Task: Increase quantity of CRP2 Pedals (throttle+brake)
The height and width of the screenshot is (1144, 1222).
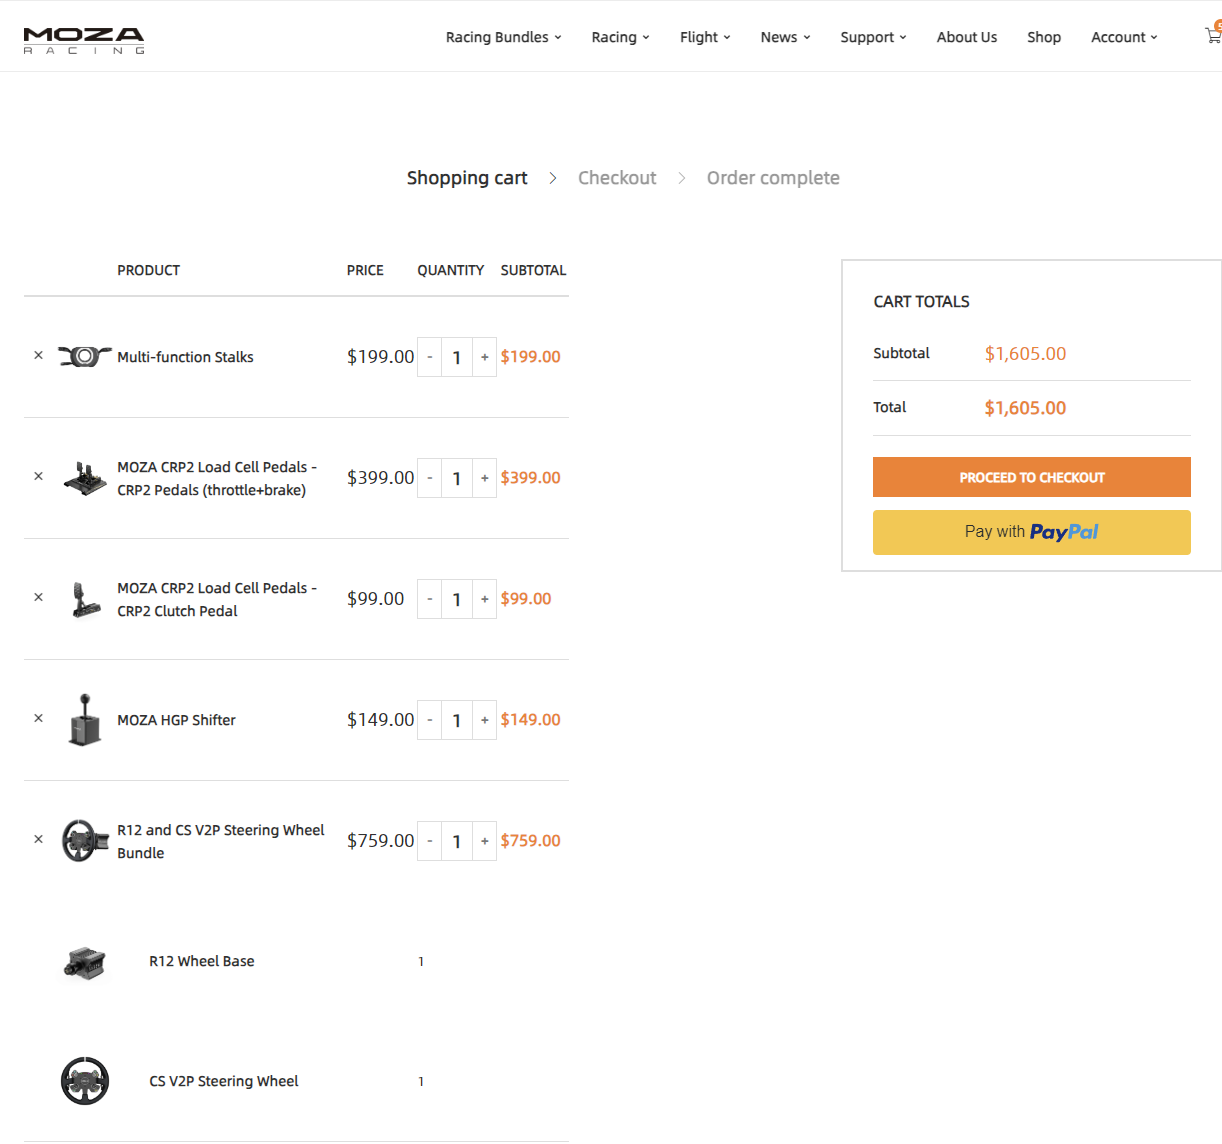Action: 485,478
